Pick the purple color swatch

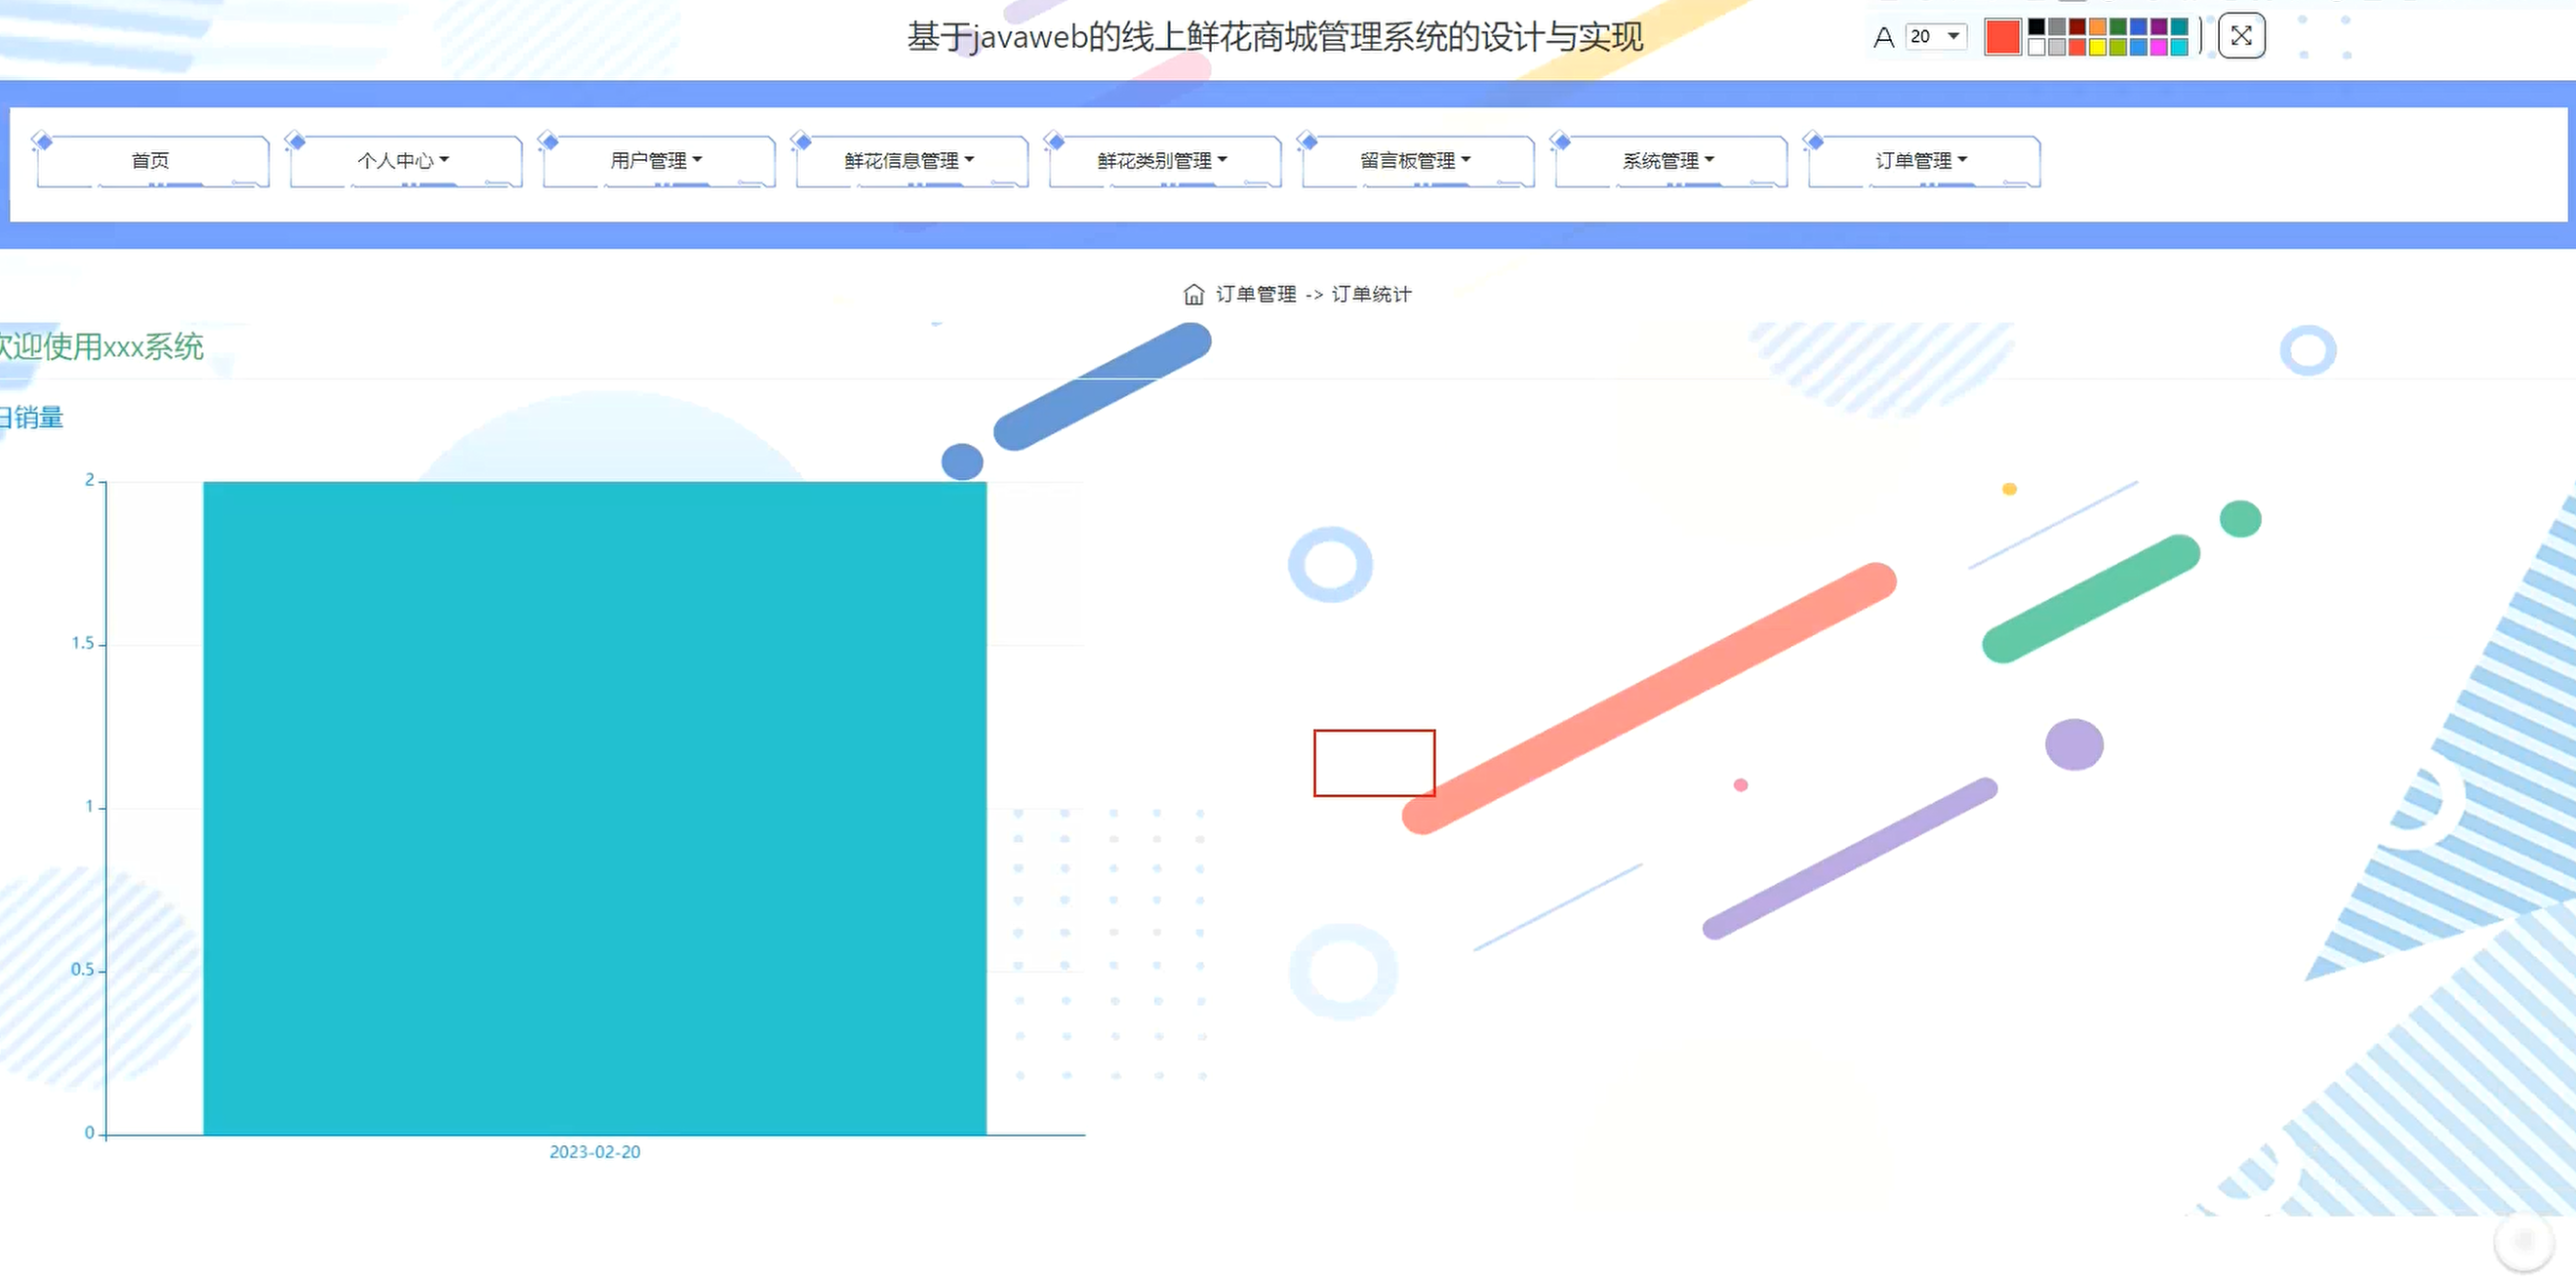[x=2159, y=27]
